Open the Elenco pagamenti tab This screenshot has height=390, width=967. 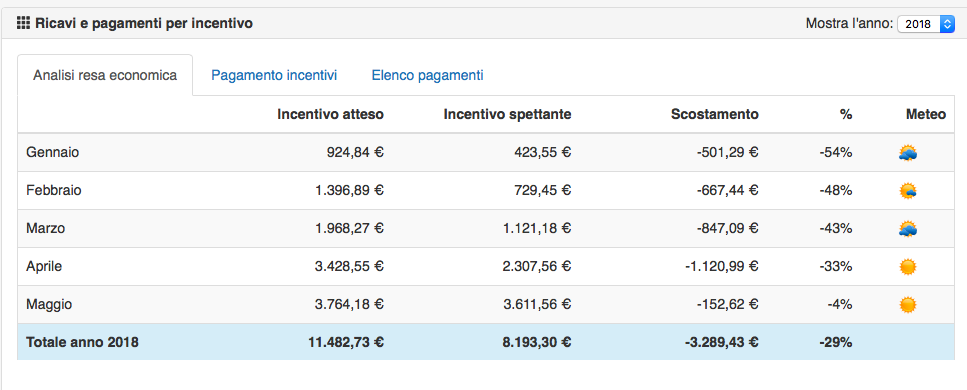point(427,75)
